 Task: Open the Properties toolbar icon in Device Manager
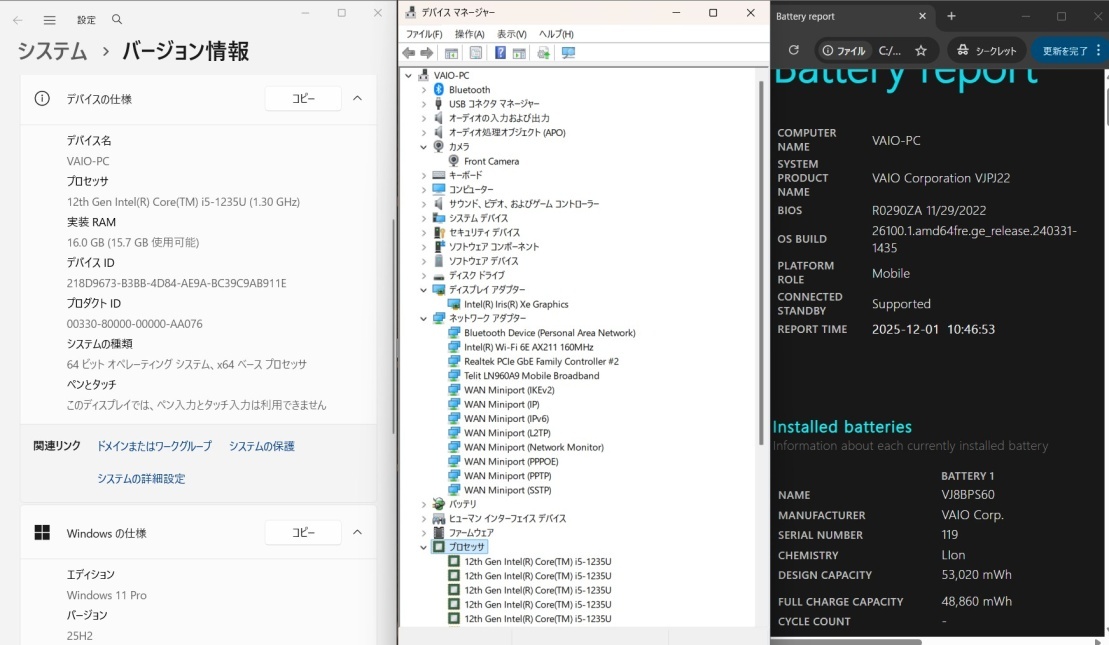click(x=476, y=53)
